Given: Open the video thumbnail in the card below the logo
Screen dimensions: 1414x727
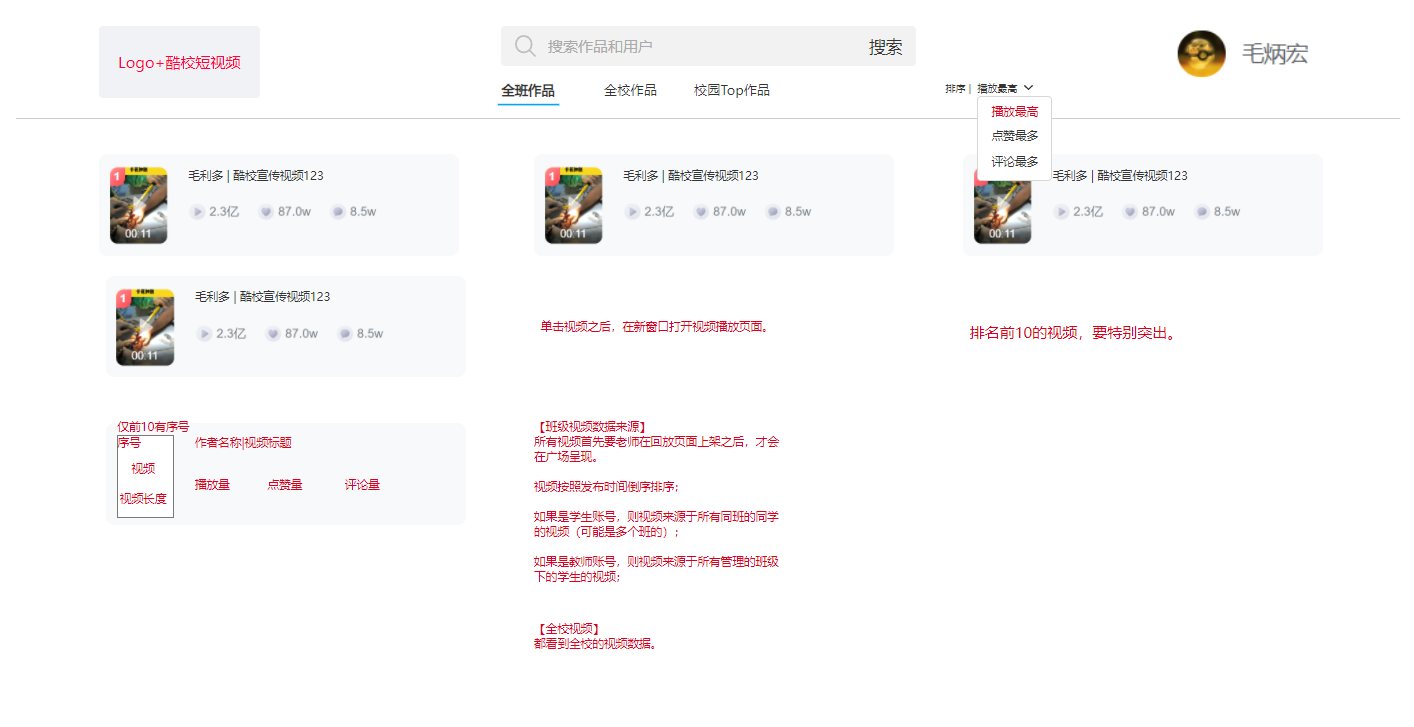Looking at the screenshot, I should pos(138,206).
